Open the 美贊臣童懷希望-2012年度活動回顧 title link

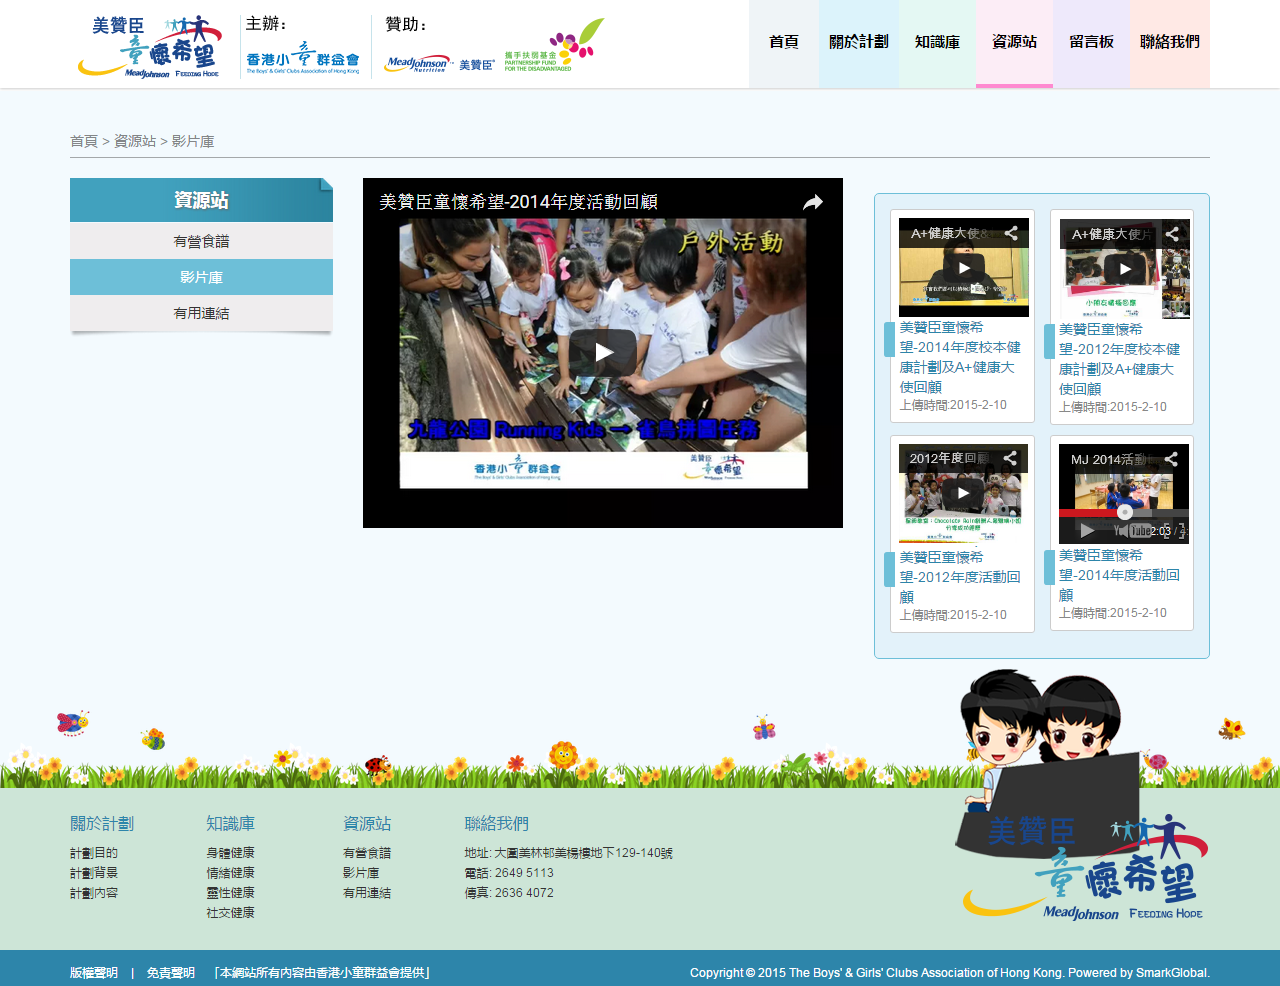pyautogui.click(x=959, y=577)
